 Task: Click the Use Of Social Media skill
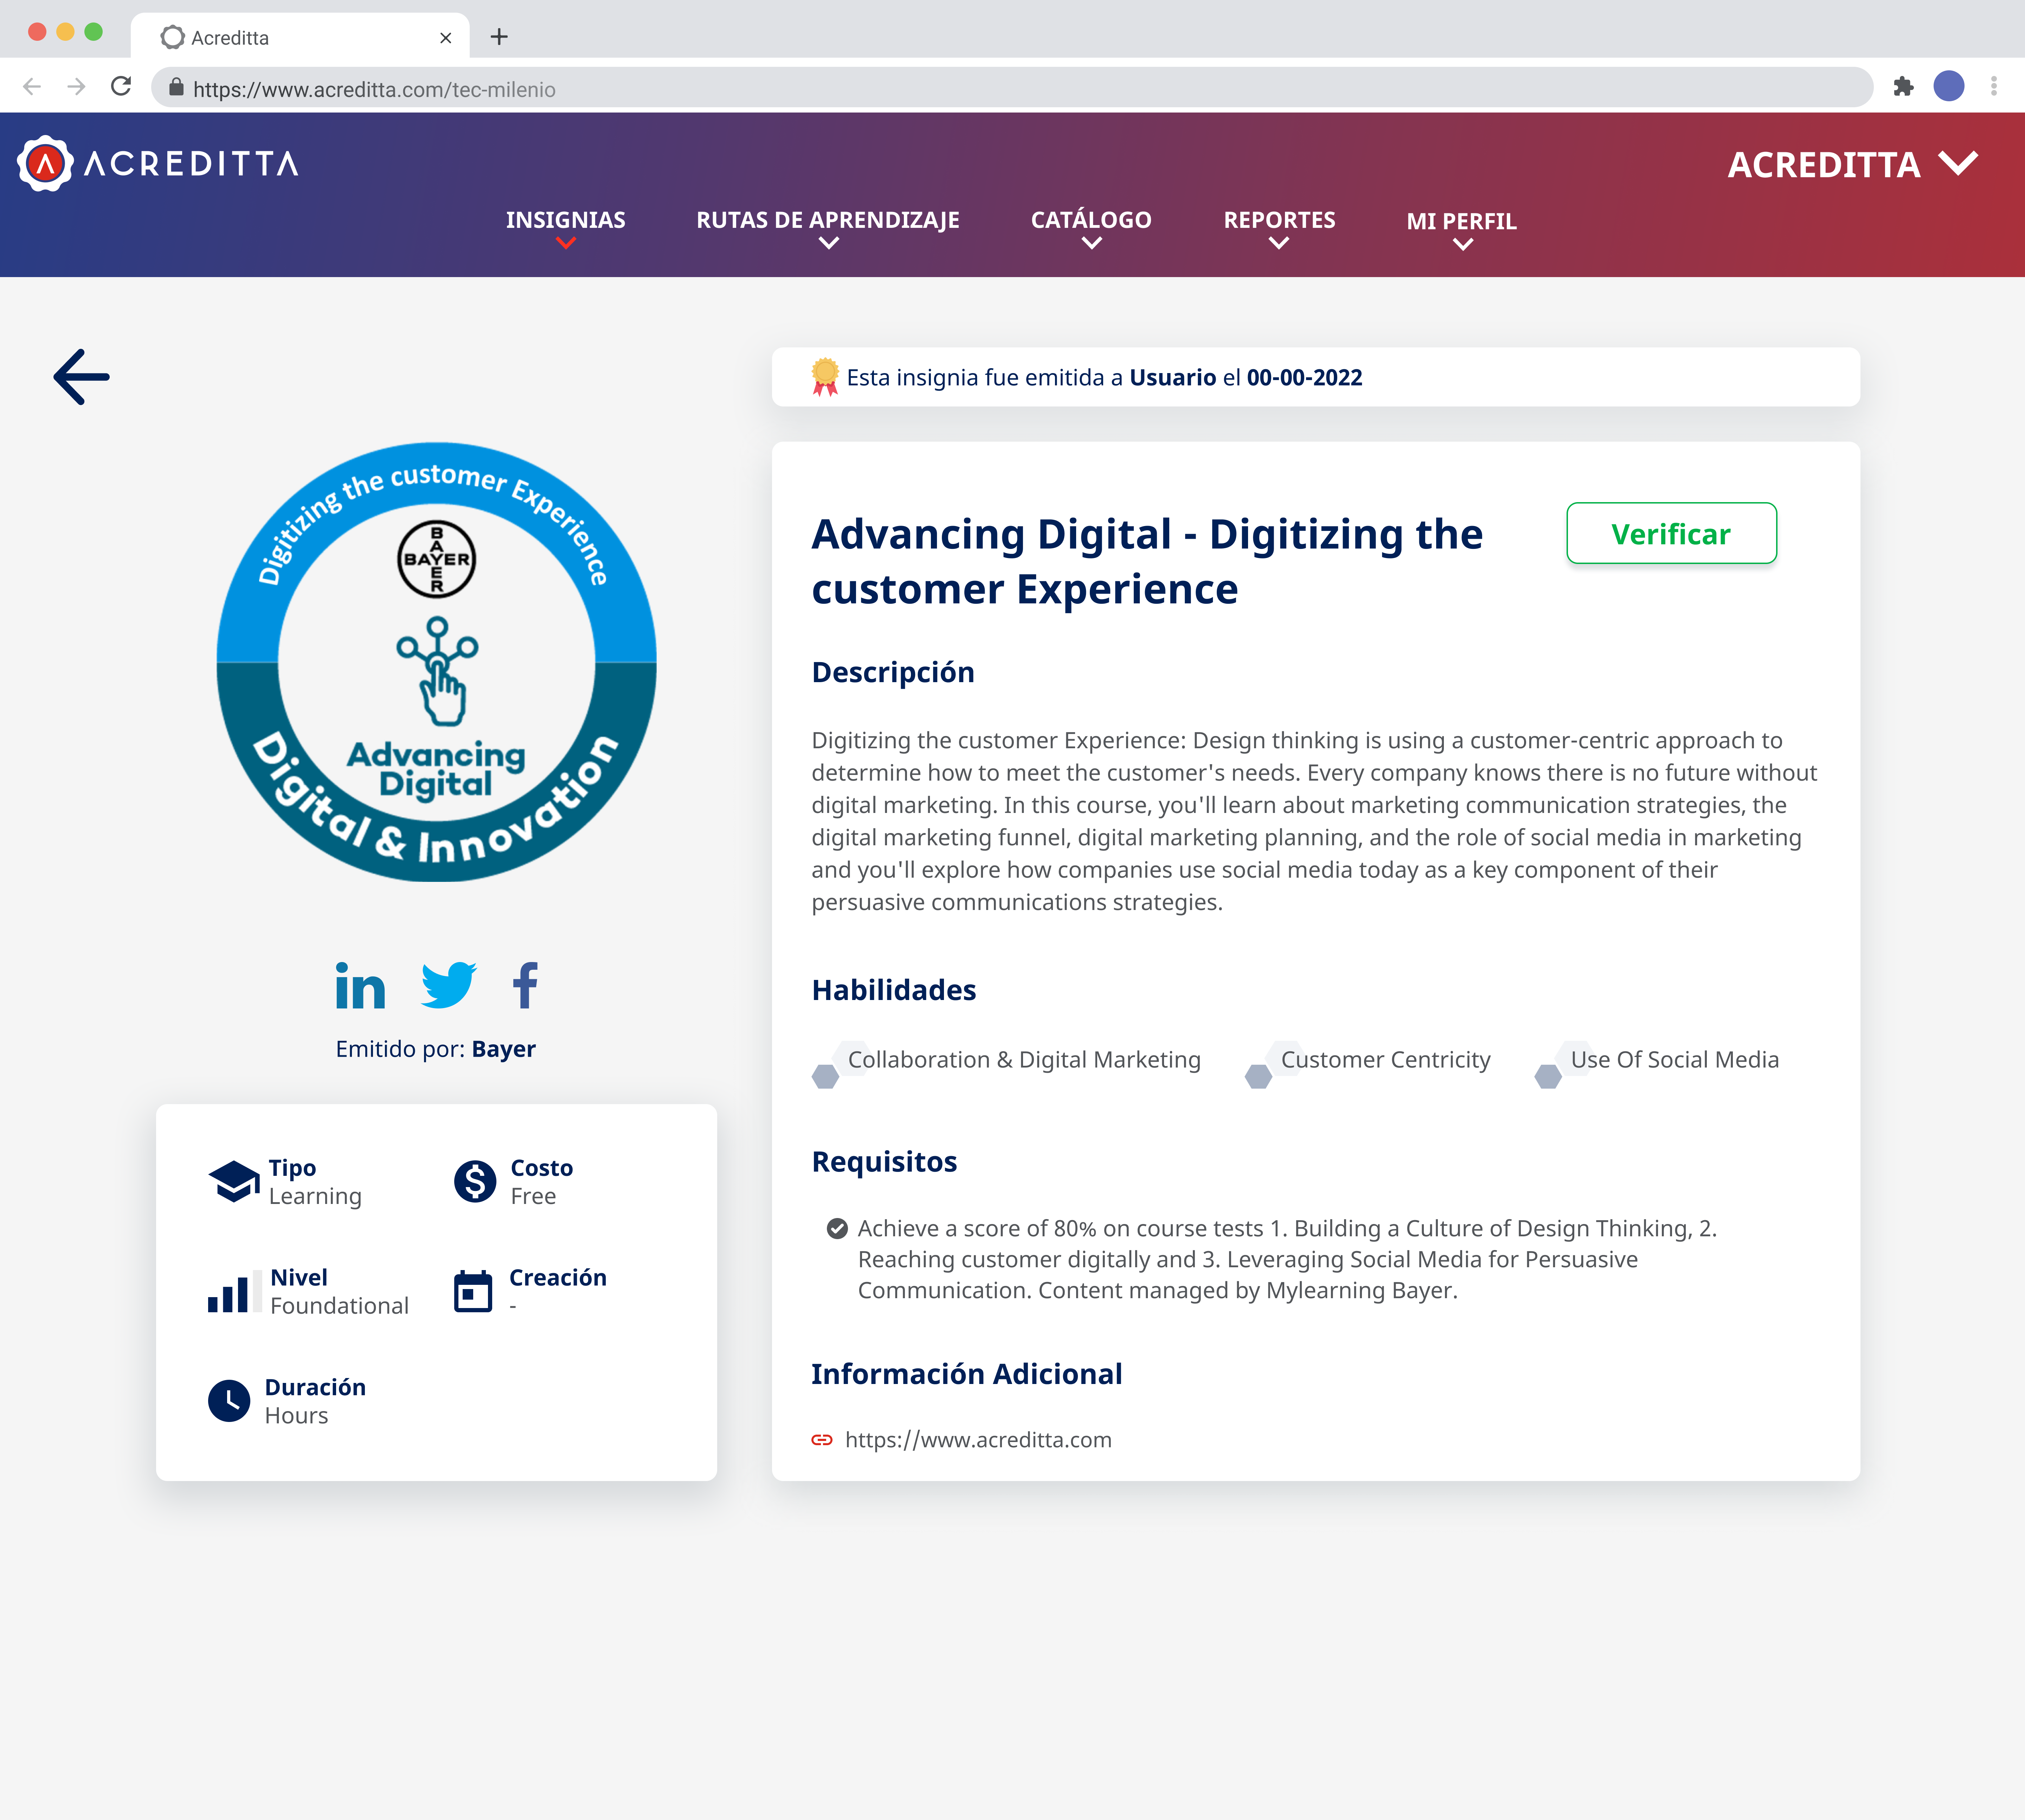click(1675, 1060)
